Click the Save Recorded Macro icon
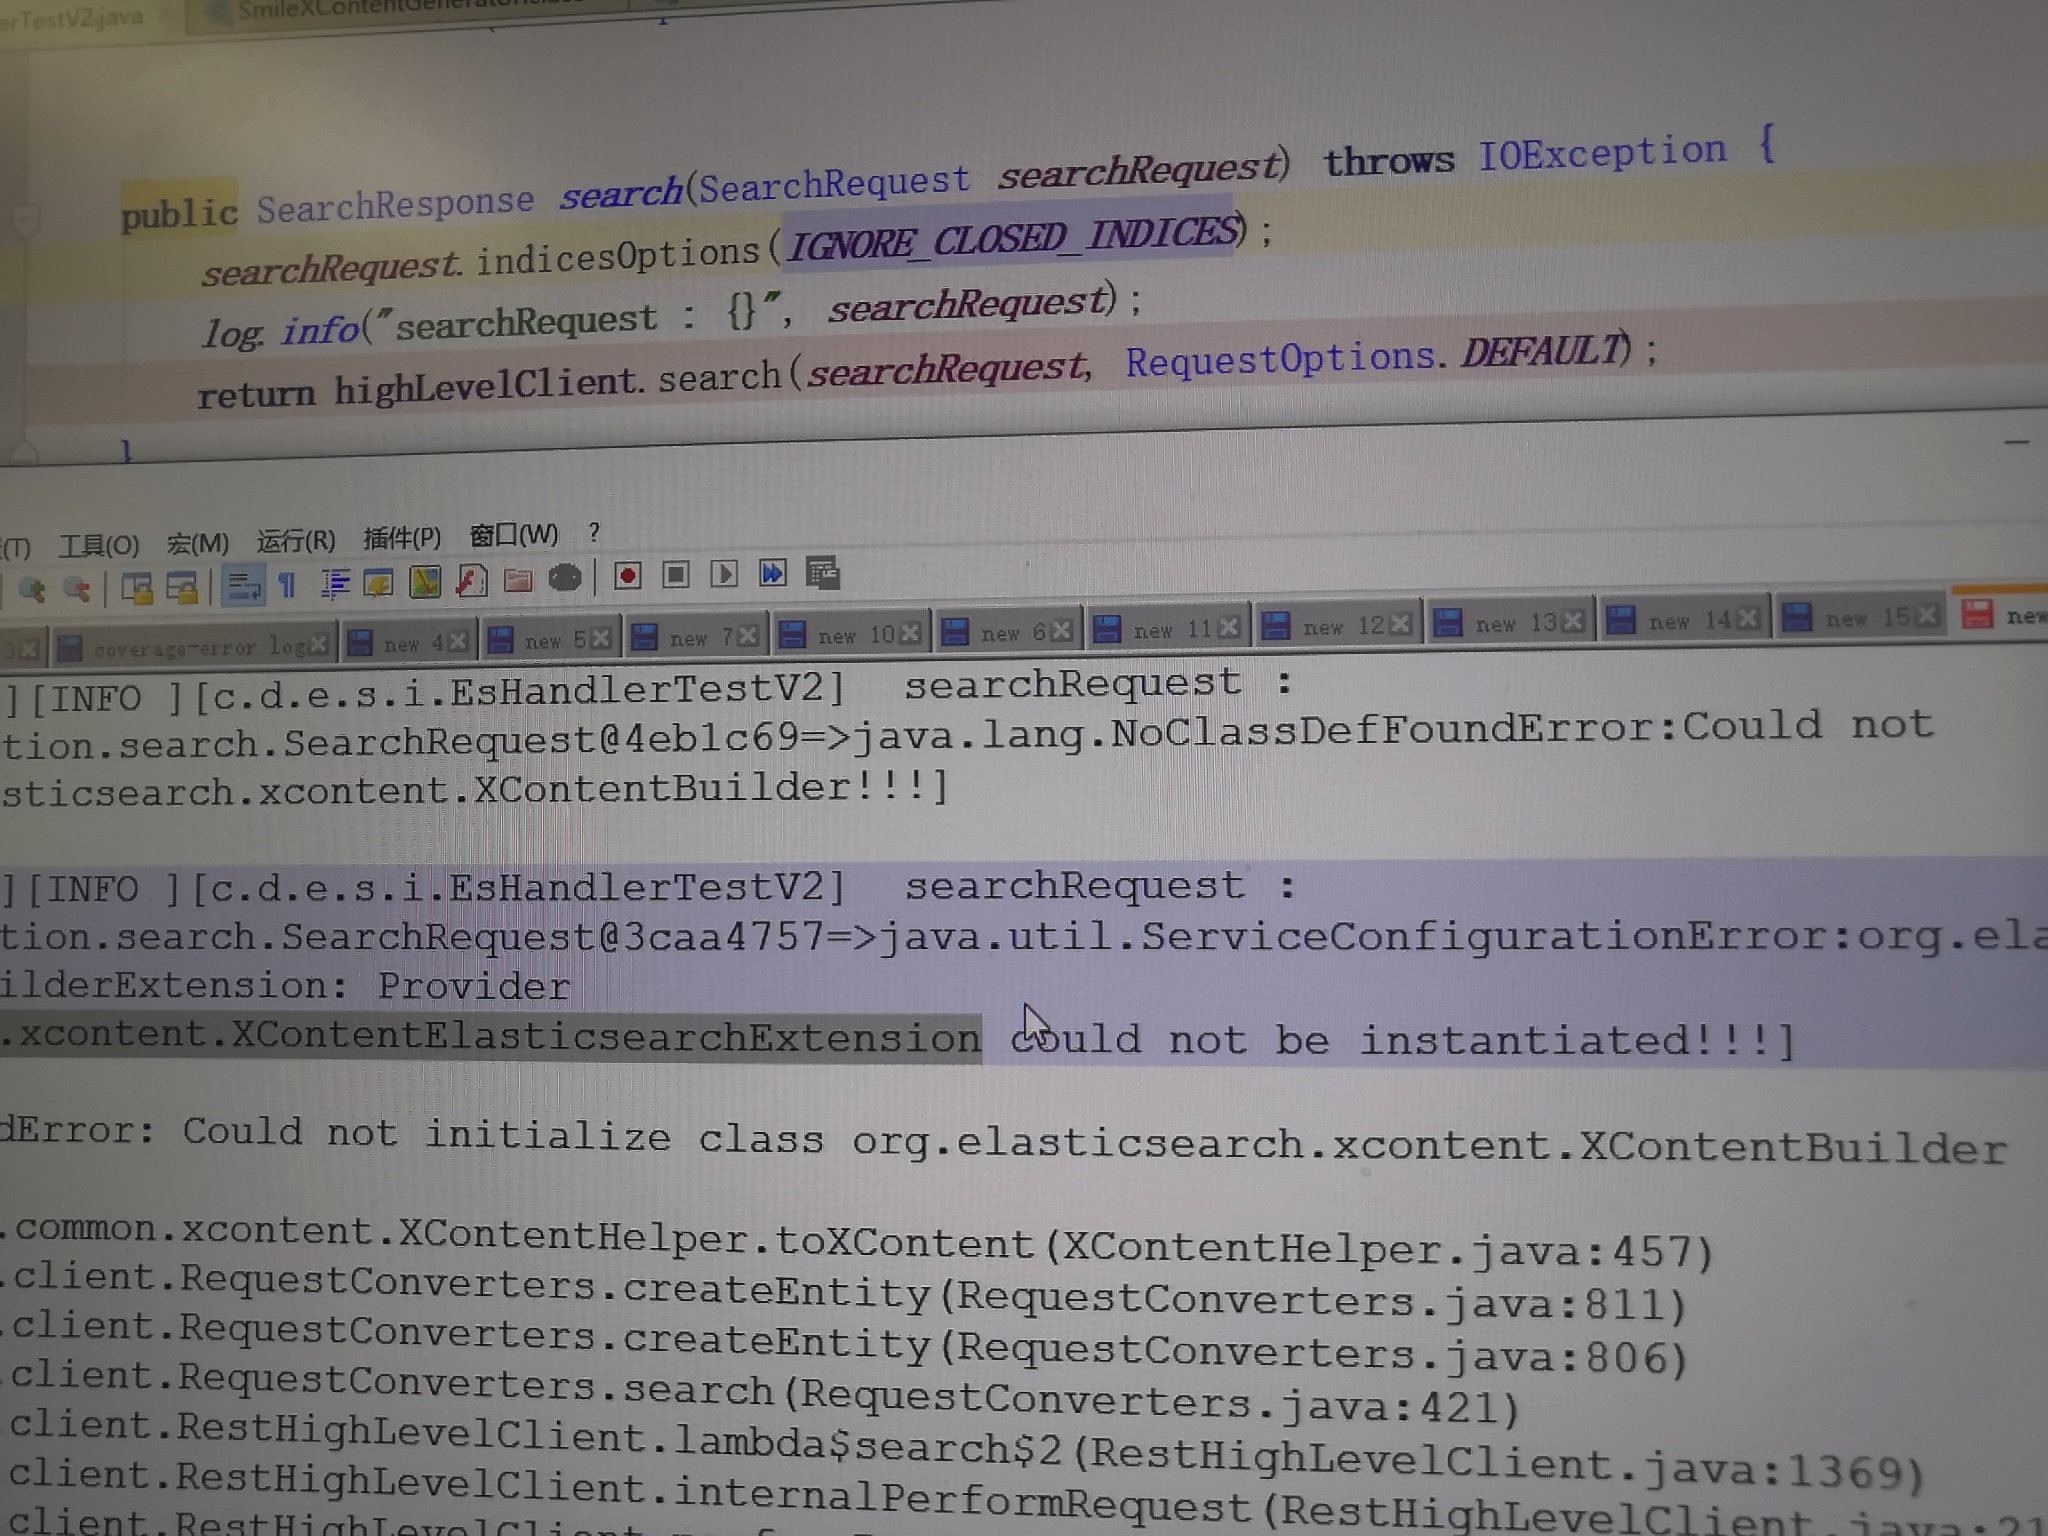This screenshot has width=2048, height=1536. [x=822, y=571]
